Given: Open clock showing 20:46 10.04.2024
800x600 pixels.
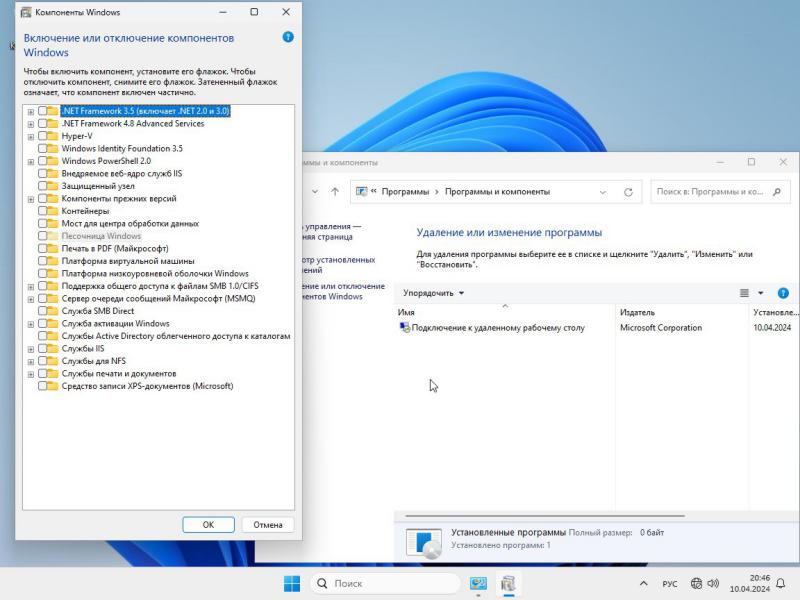Looking at the screenshot, I should 749,584.
